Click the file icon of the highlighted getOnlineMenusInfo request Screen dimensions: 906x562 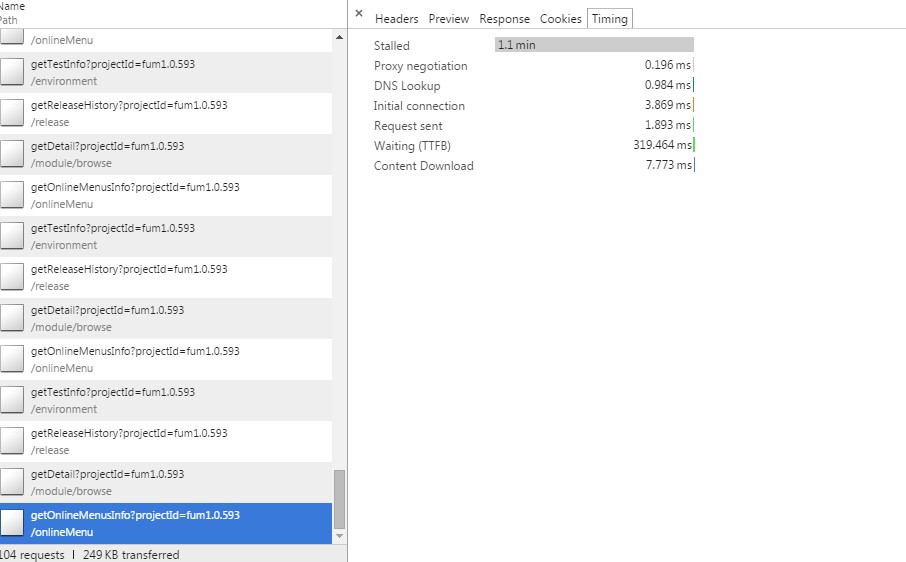coord(12,523)
